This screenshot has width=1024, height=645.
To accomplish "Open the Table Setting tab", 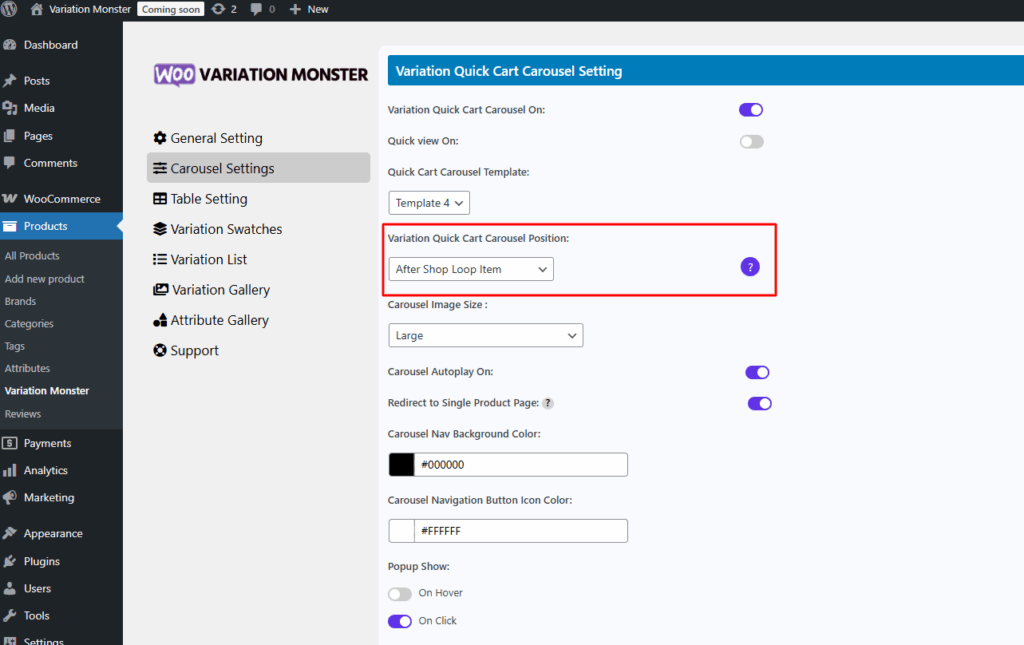I will point(259,198).
